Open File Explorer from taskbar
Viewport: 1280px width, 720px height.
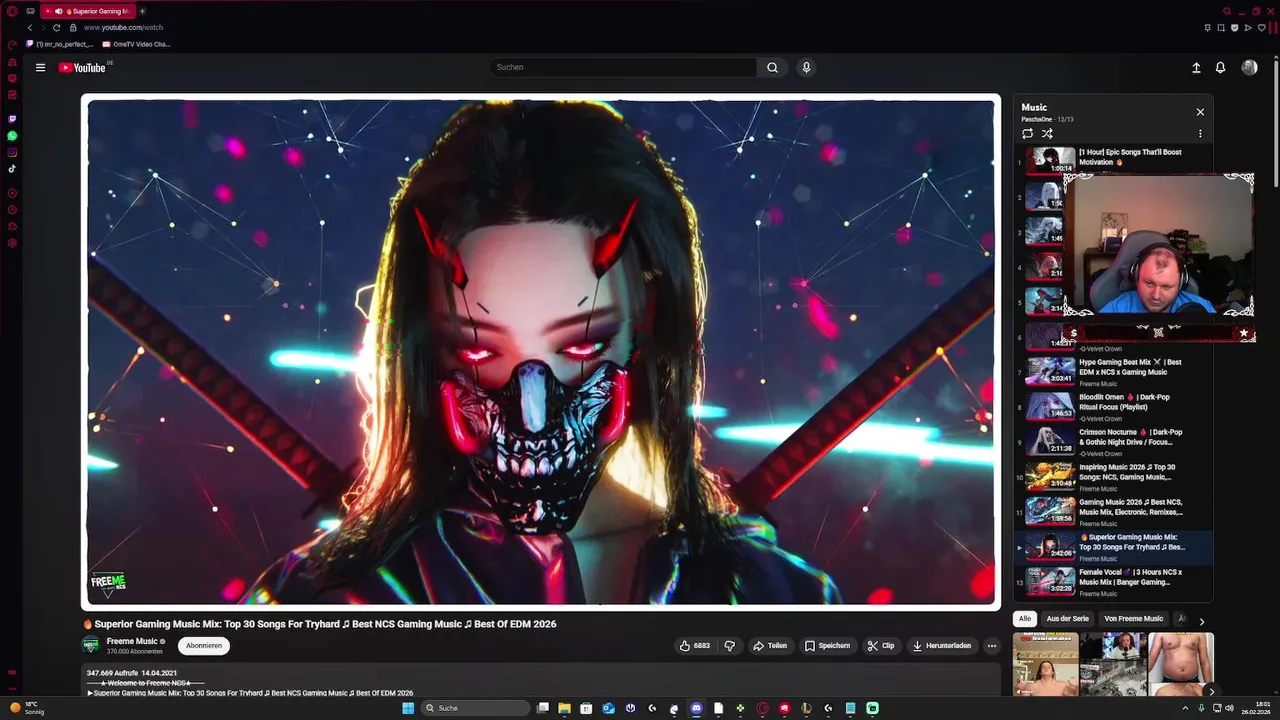[564, 708]
